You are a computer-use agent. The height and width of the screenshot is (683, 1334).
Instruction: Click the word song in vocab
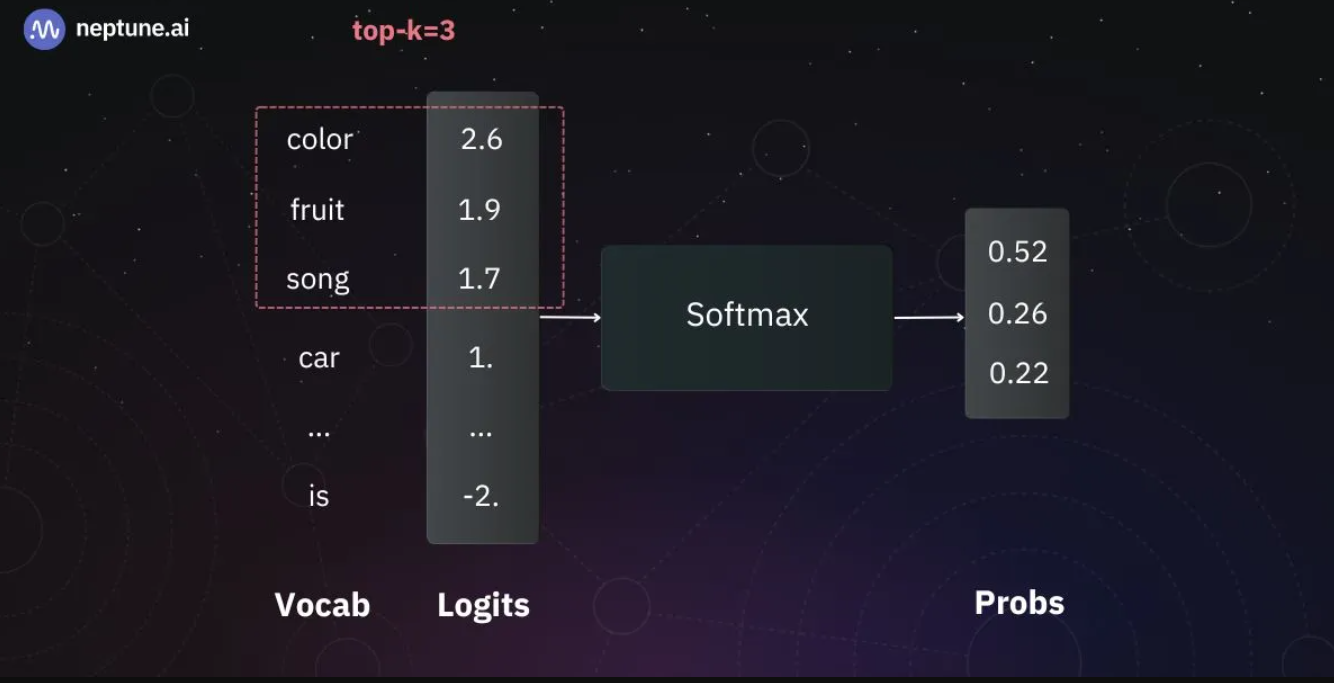tap(318, 279)
